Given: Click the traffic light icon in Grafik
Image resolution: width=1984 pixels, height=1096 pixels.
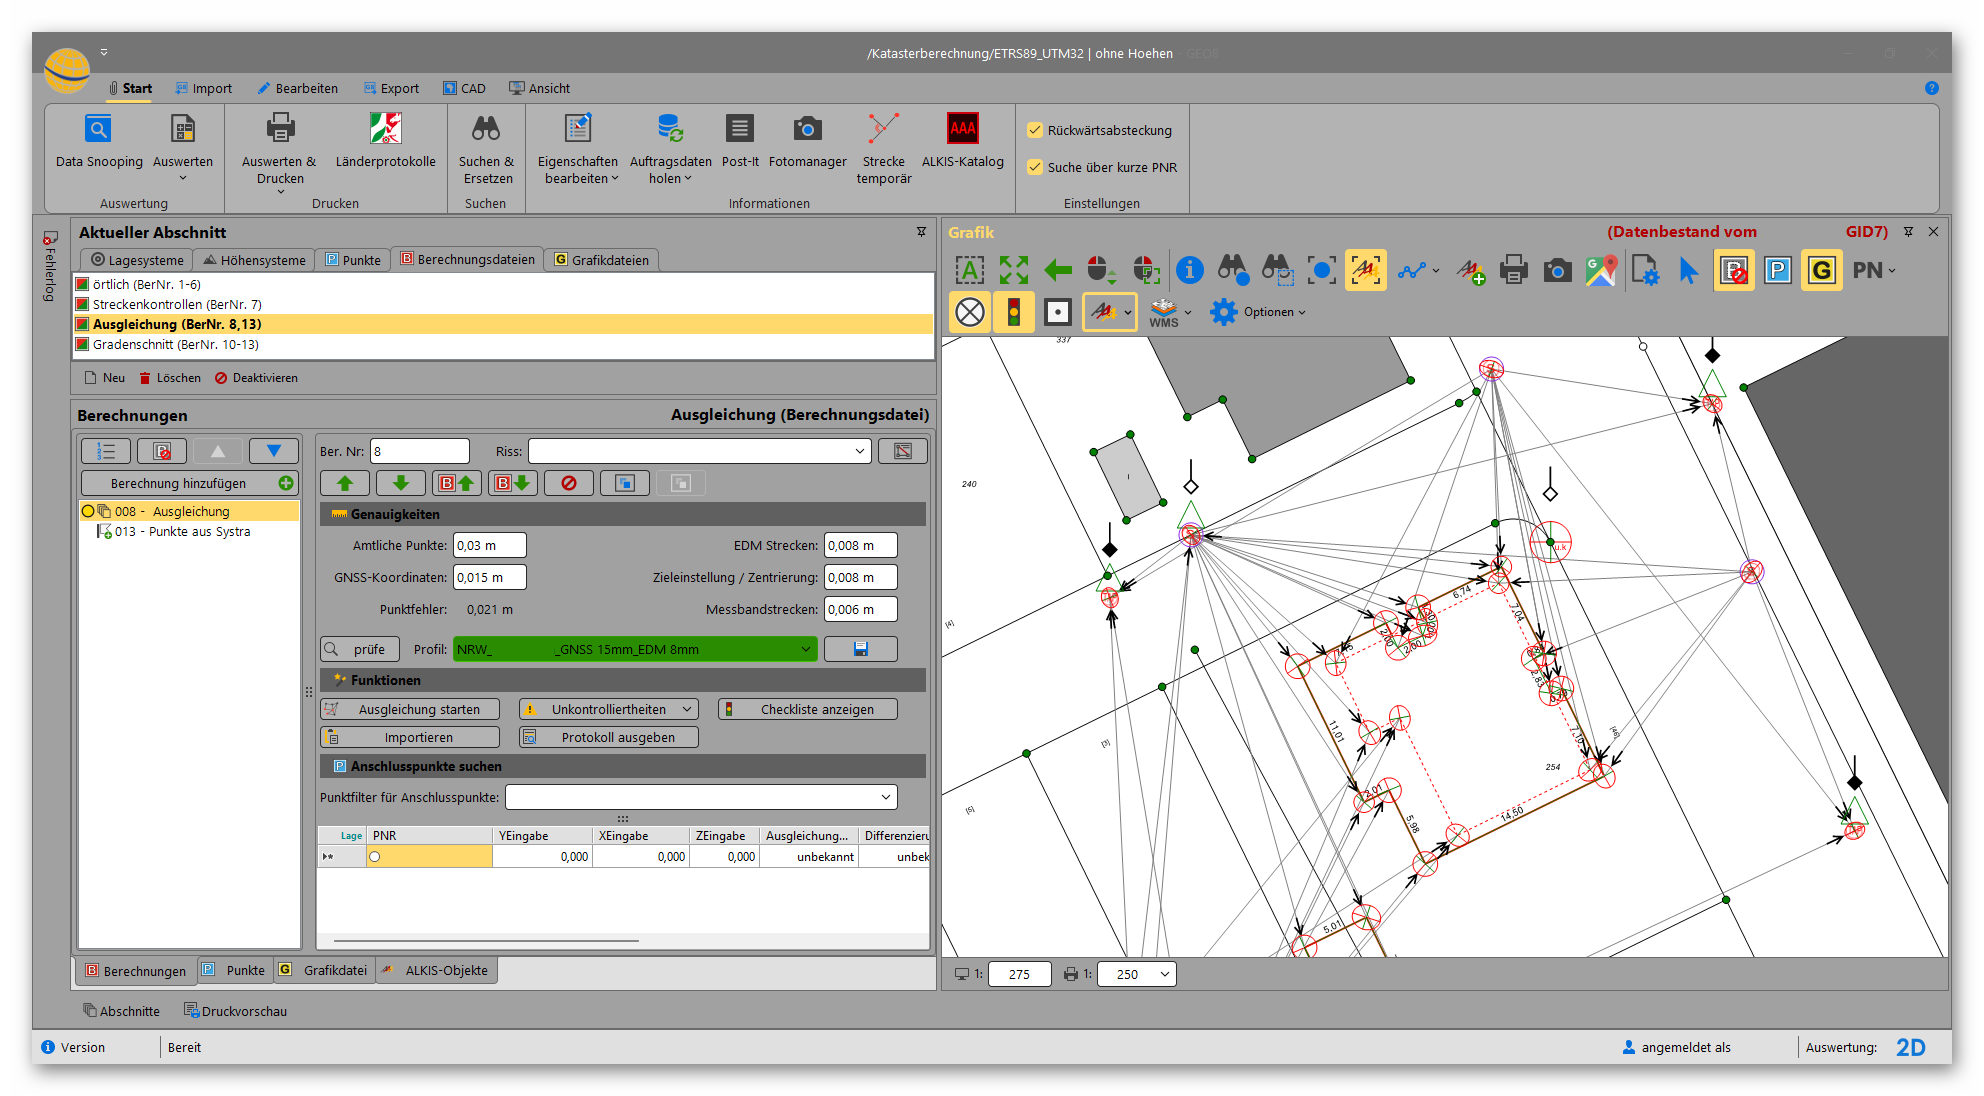Looking at the screenshot, I should point(1013,312).
